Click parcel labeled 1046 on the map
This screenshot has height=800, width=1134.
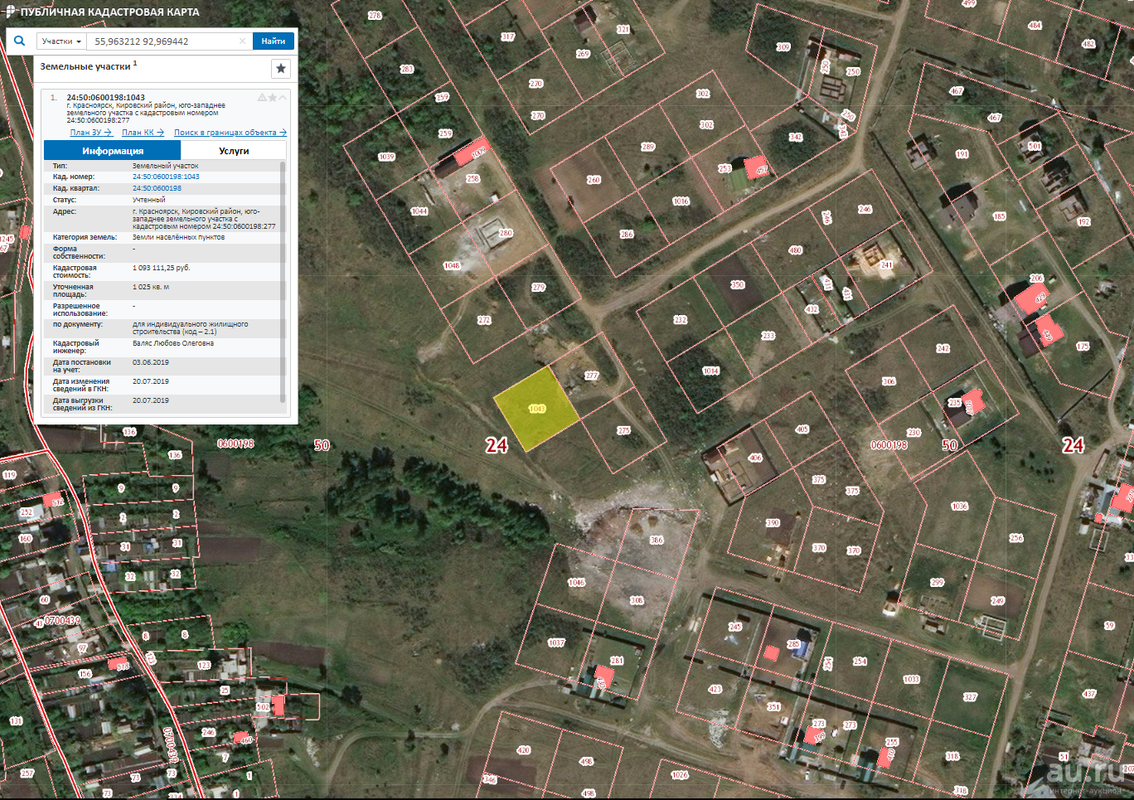click(x=576, y=582)
